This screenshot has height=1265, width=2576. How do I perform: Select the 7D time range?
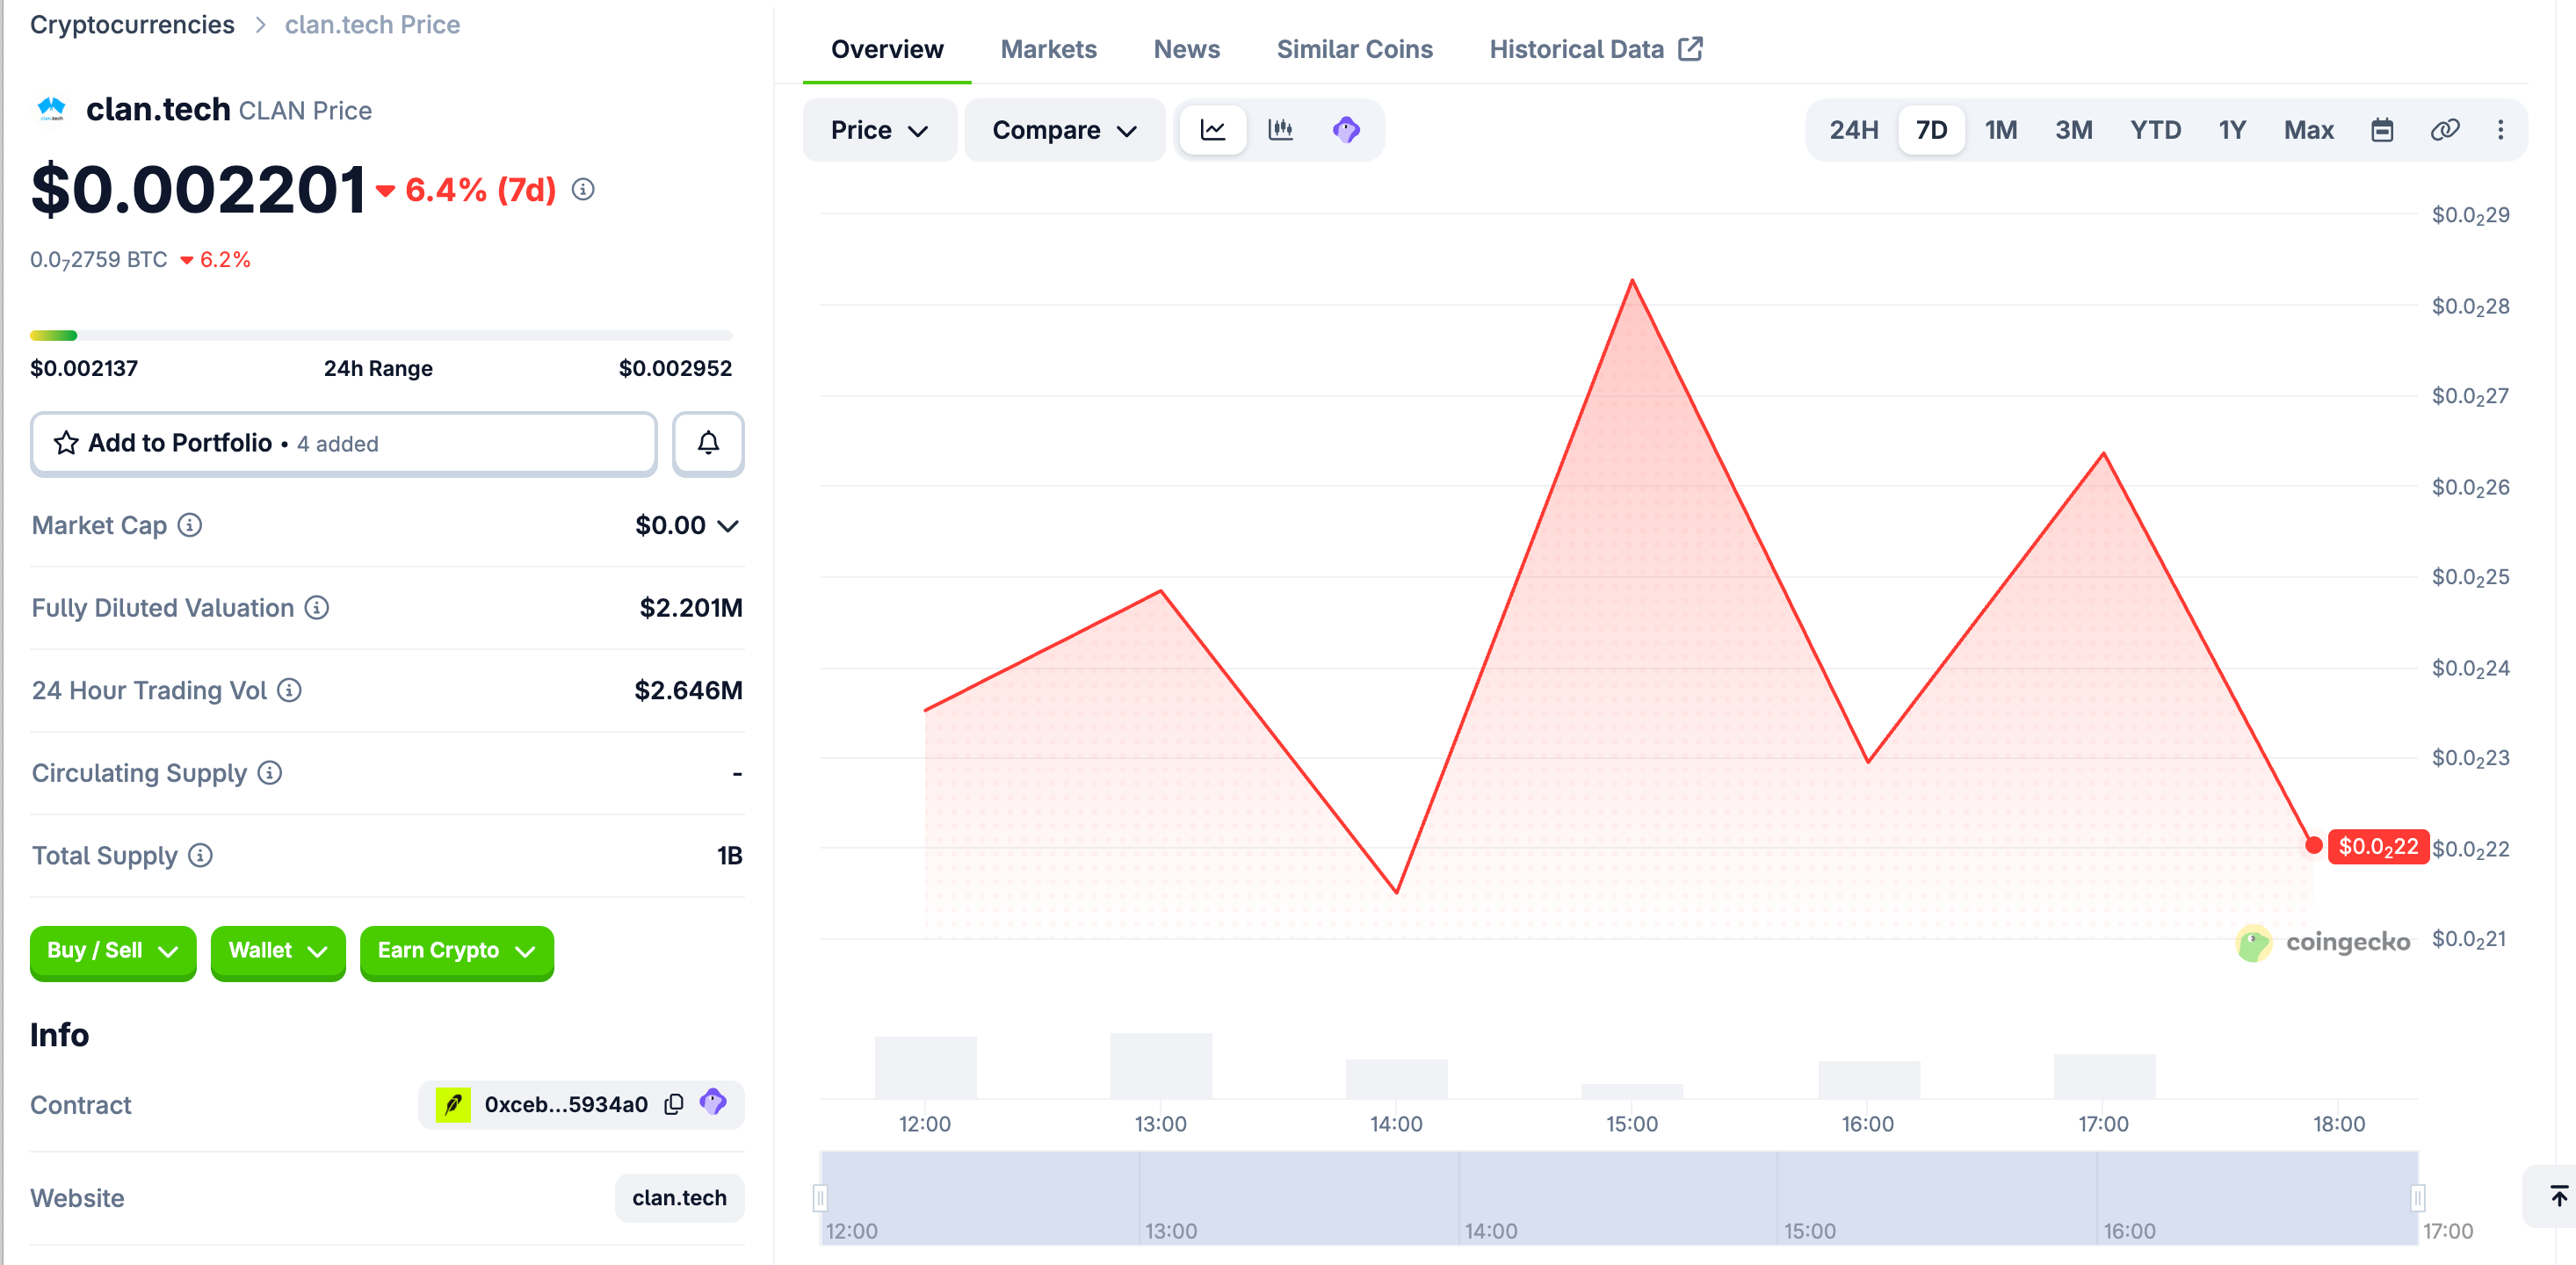click(1931, 130)
